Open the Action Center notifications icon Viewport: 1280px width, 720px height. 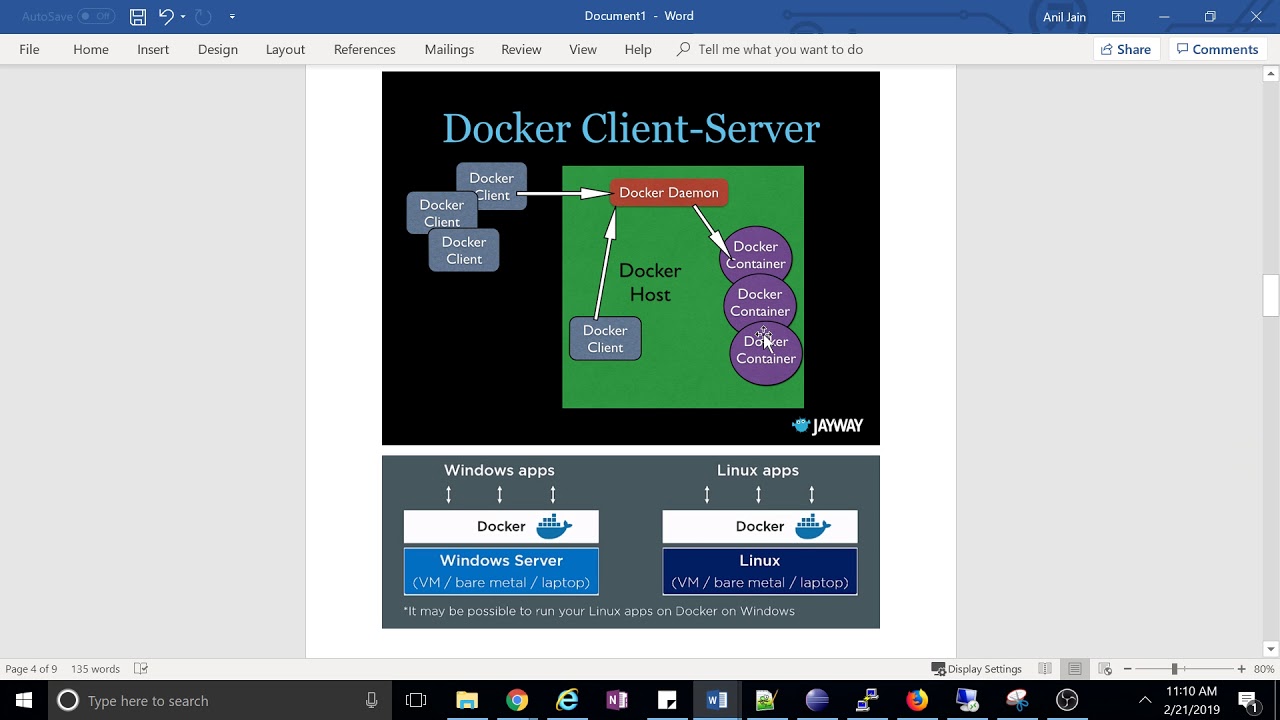[1248, 700]
